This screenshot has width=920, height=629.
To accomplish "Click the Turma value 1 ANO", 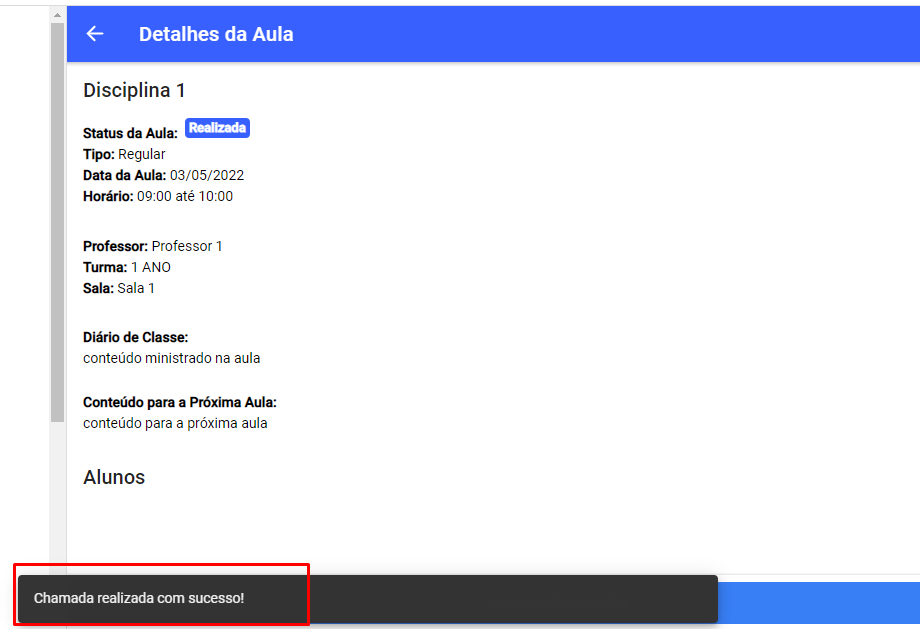I will 151,268.
